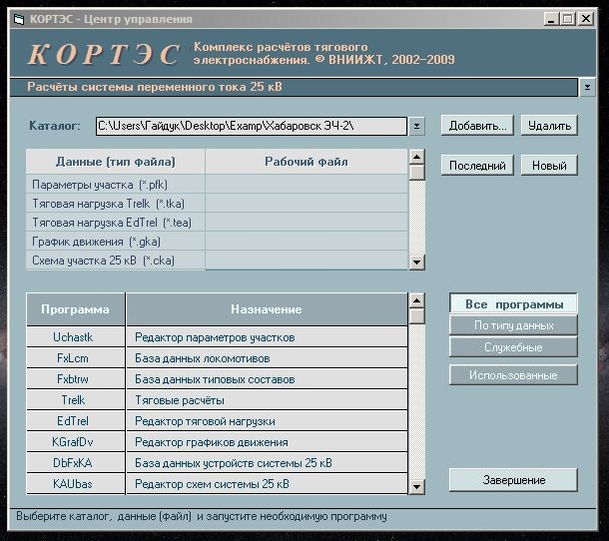
Task: Click the program list scrollbar thumb
Action: coord(417,316)
